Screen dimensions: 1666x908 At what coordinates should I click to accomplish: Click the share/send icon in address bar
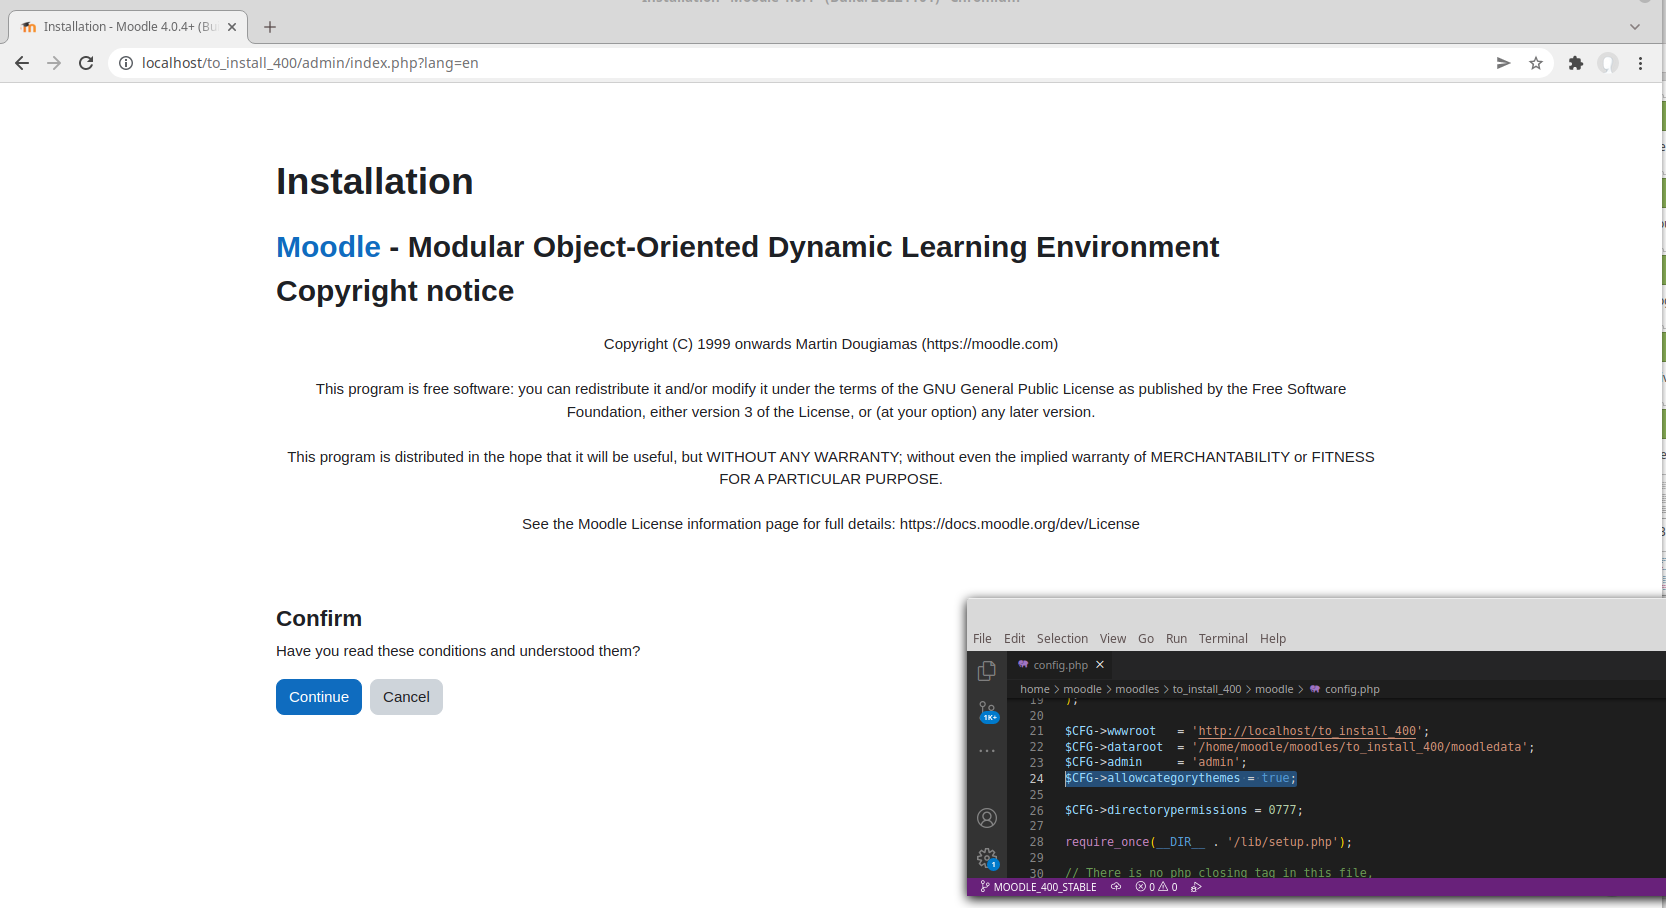pos(1503,63)
